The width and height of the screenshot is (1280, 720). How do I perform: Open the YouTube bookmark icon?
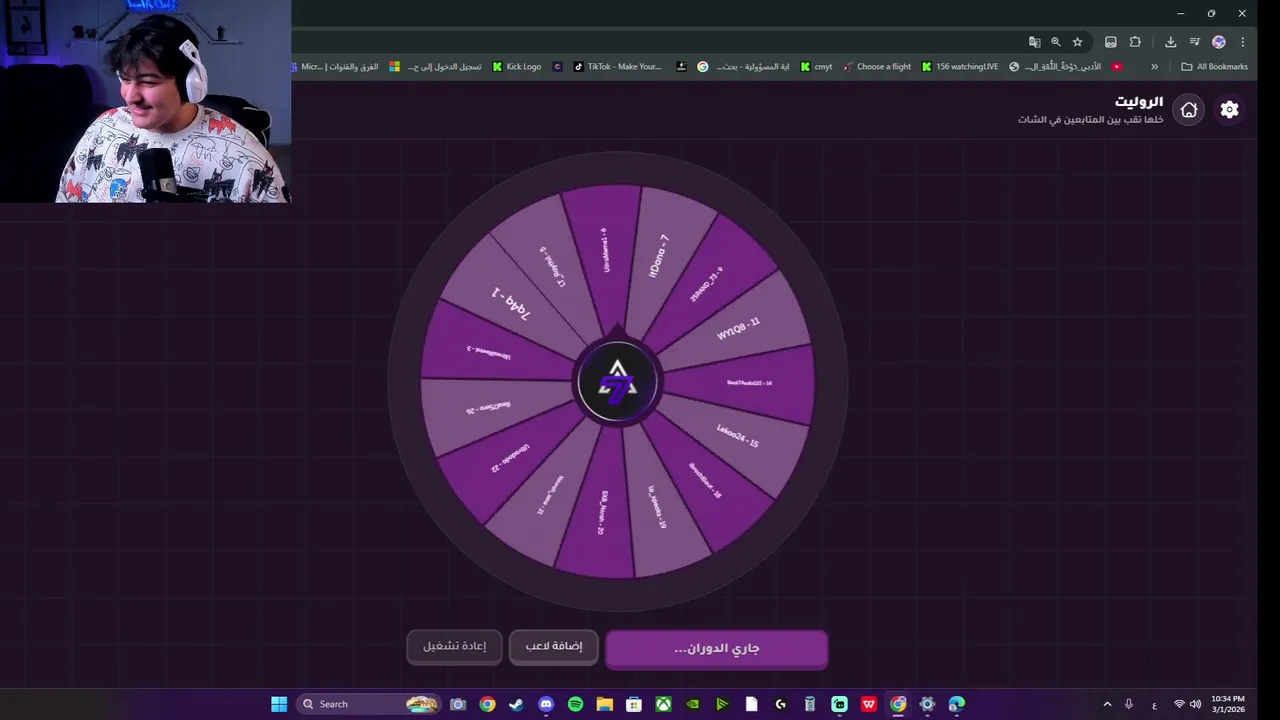1117,67
